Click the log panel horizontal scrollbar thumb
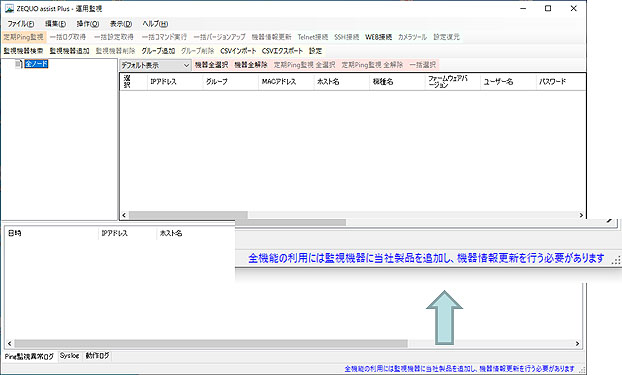 pyautogui.click(x=211, y=344)
